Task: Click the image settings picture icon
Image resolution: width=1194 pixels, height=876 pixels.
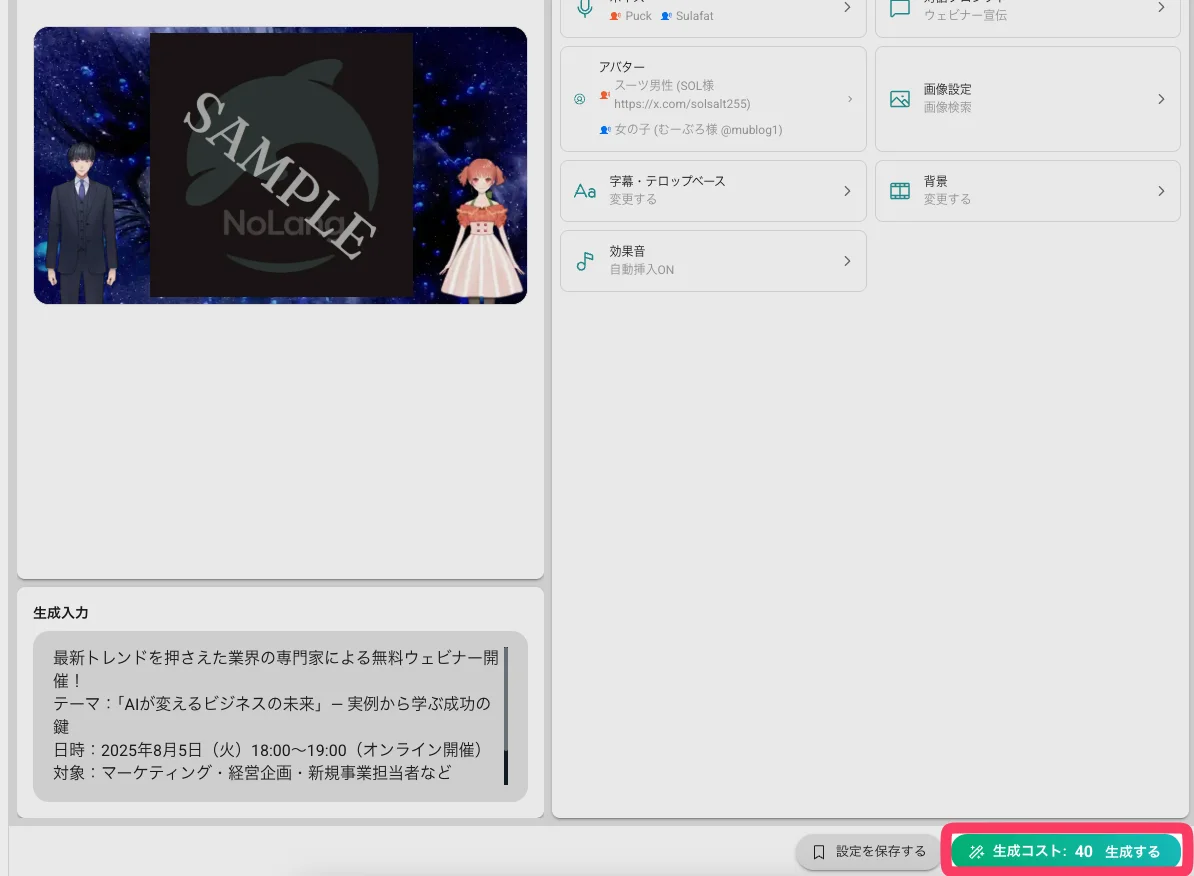Action: (x=900, y=99)
